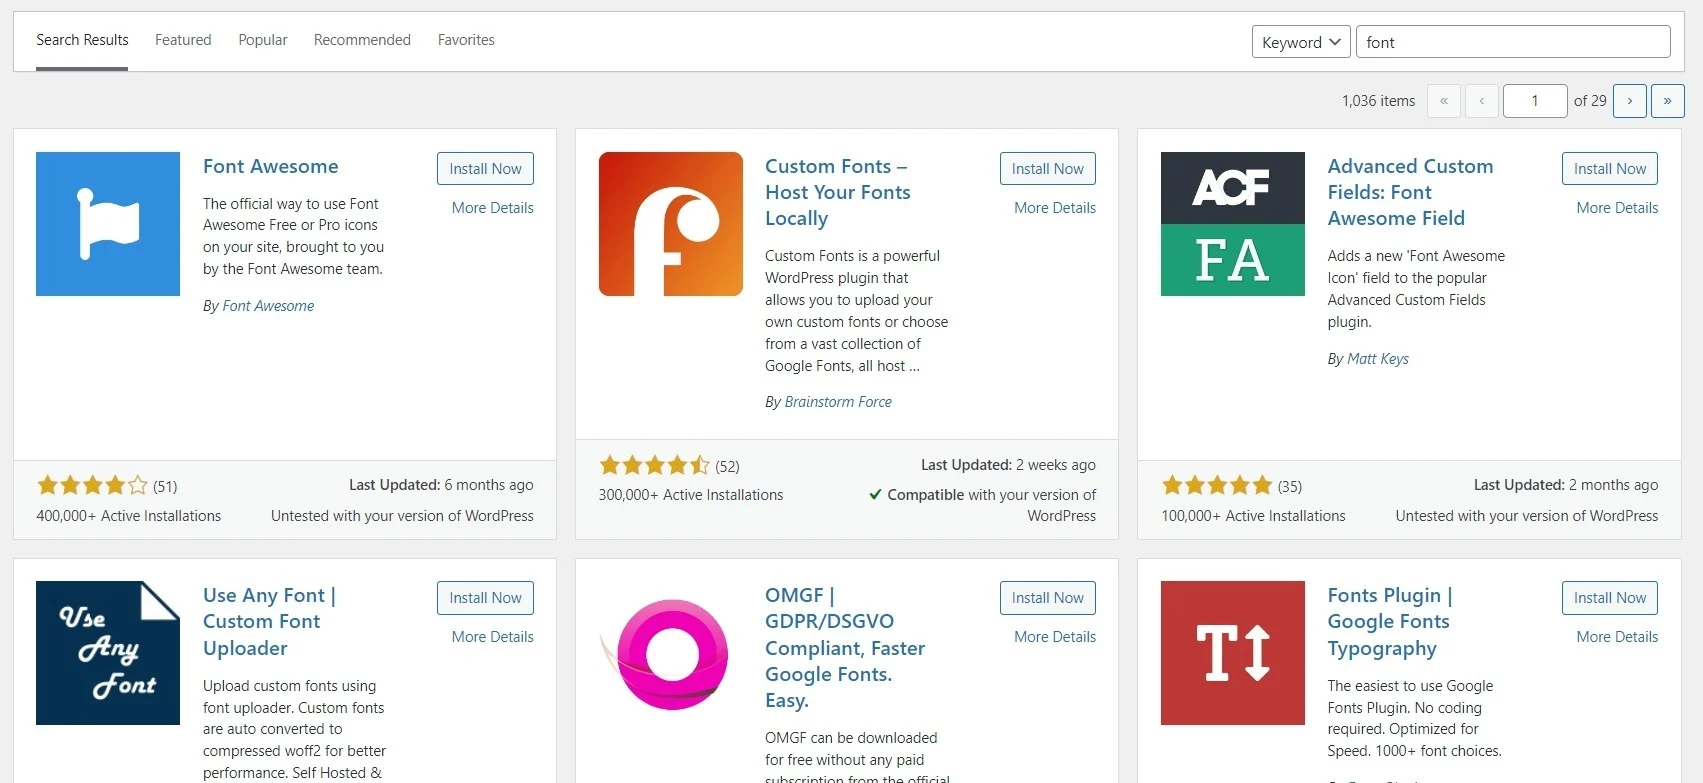Open the OMGF GDPR/DSGVO Compliant title link

(x=845, y=647)
